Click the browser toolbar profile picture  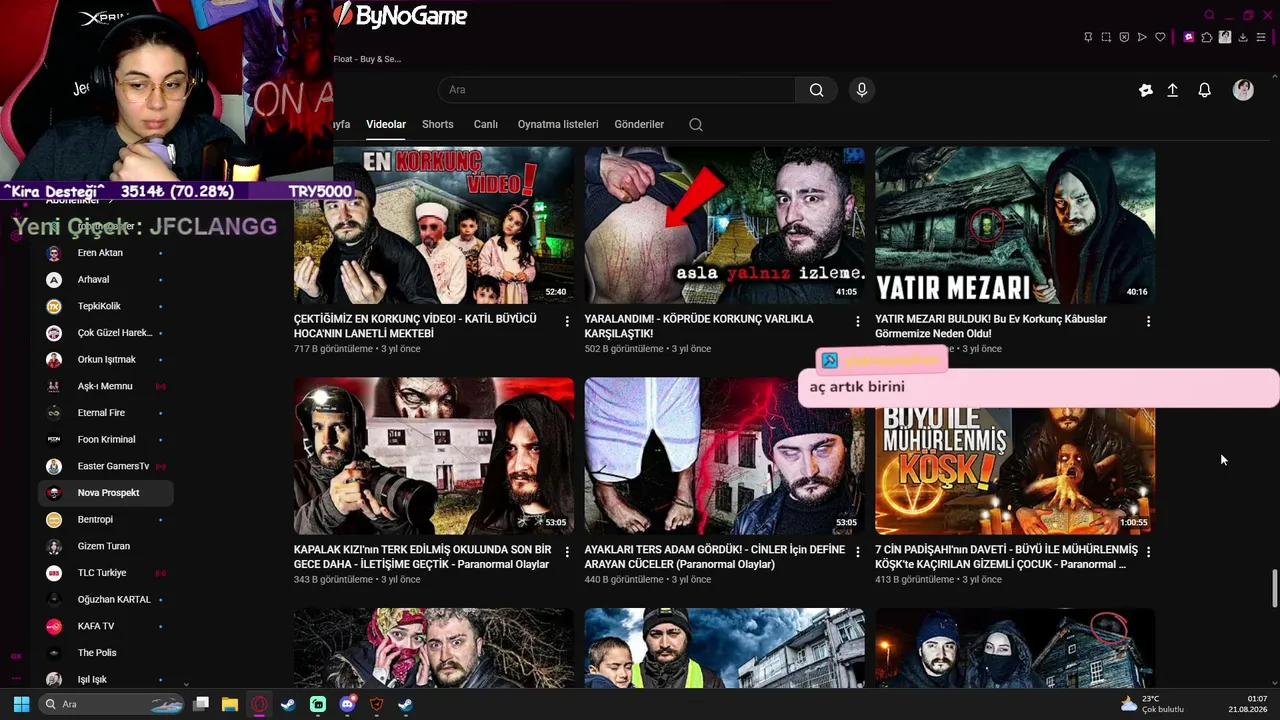tap(1225, 37)
